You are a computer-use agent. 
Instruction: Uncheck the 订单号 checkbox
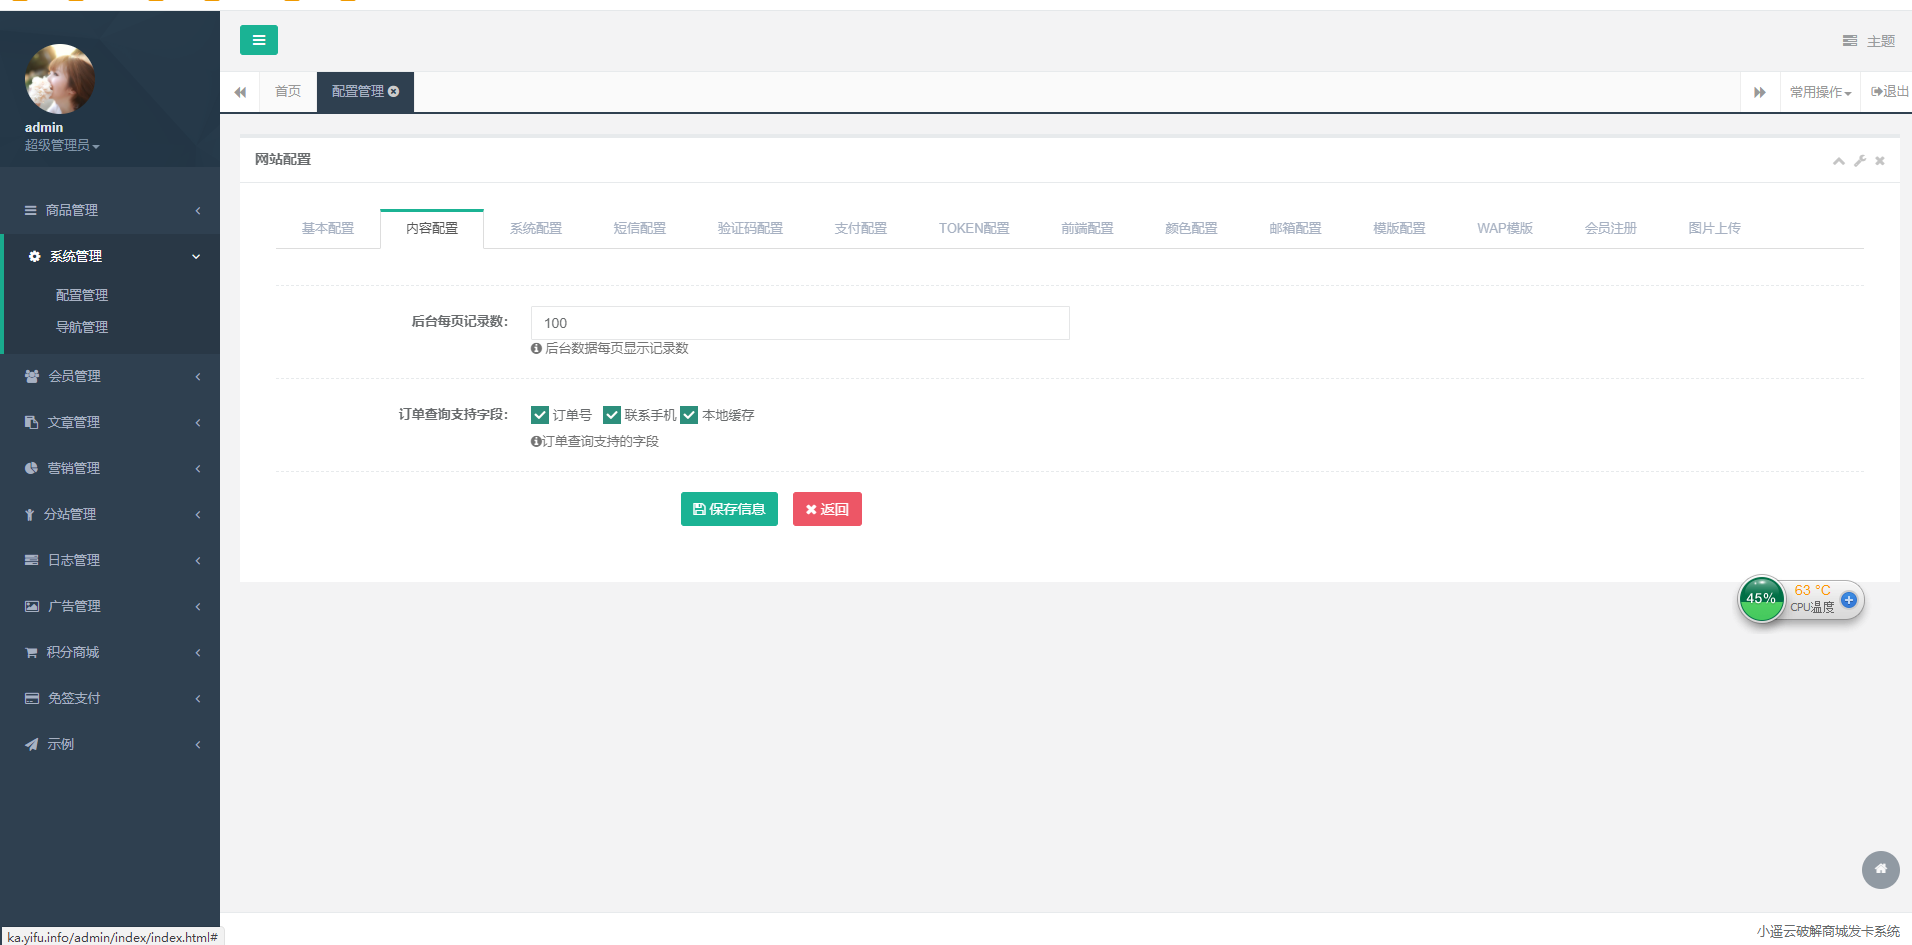(x=540, y=414)
